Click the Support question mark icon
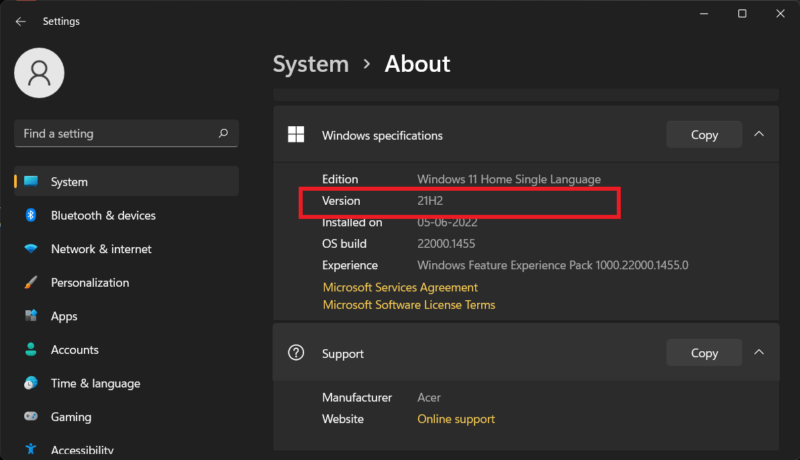Screen dimensions: 800x460 pos(296,352)
